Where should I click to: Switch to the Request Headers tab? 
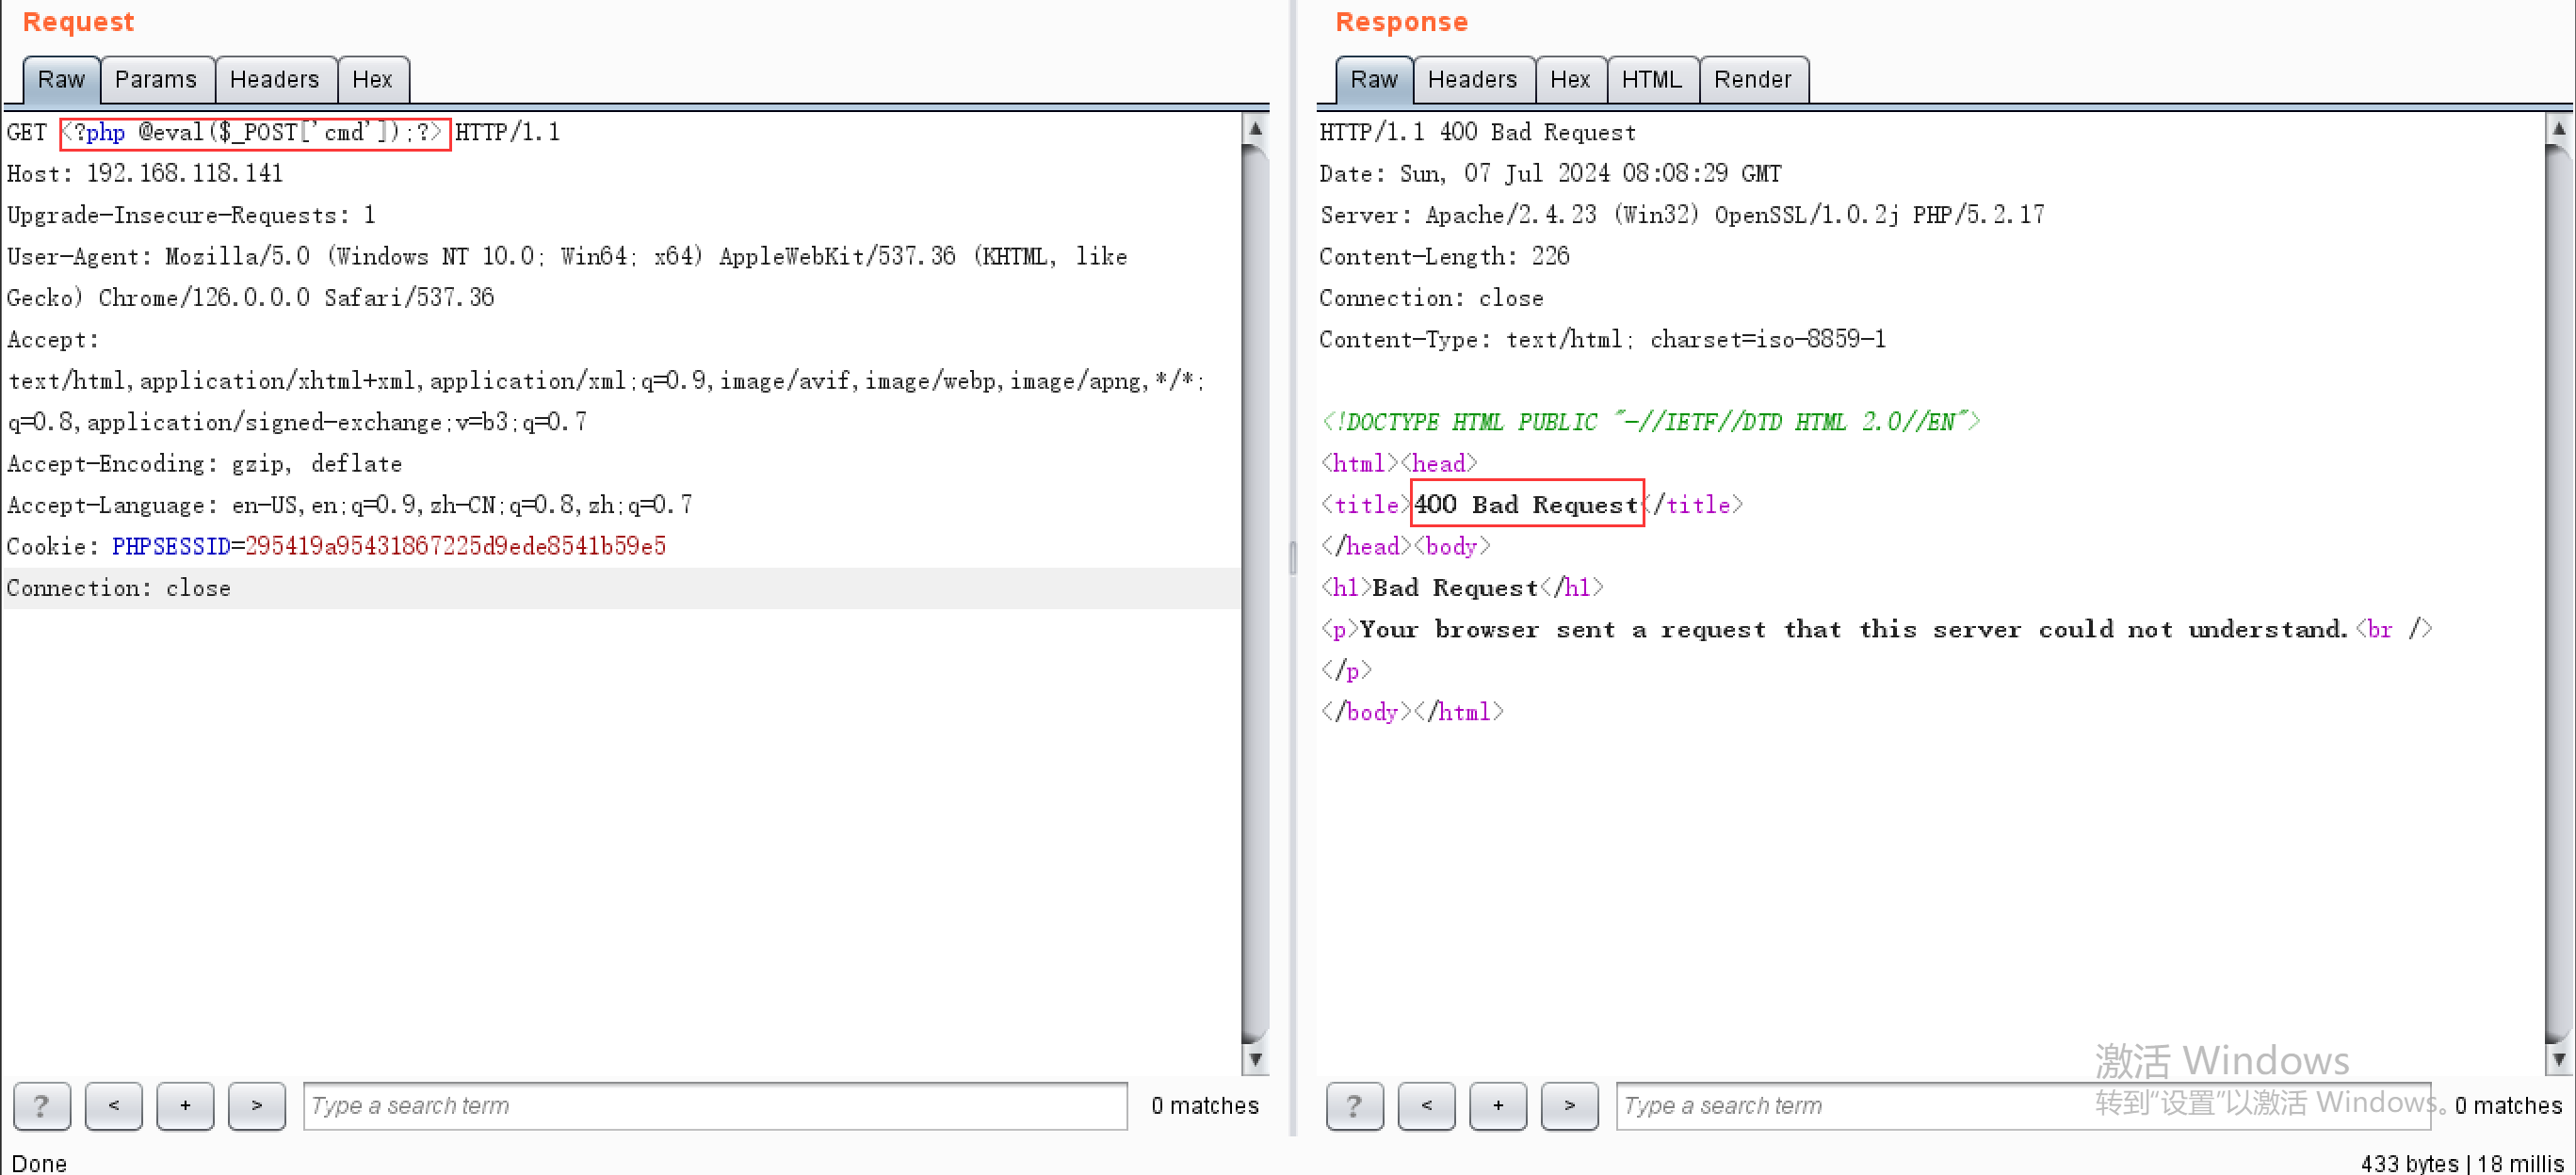point(275,79)
